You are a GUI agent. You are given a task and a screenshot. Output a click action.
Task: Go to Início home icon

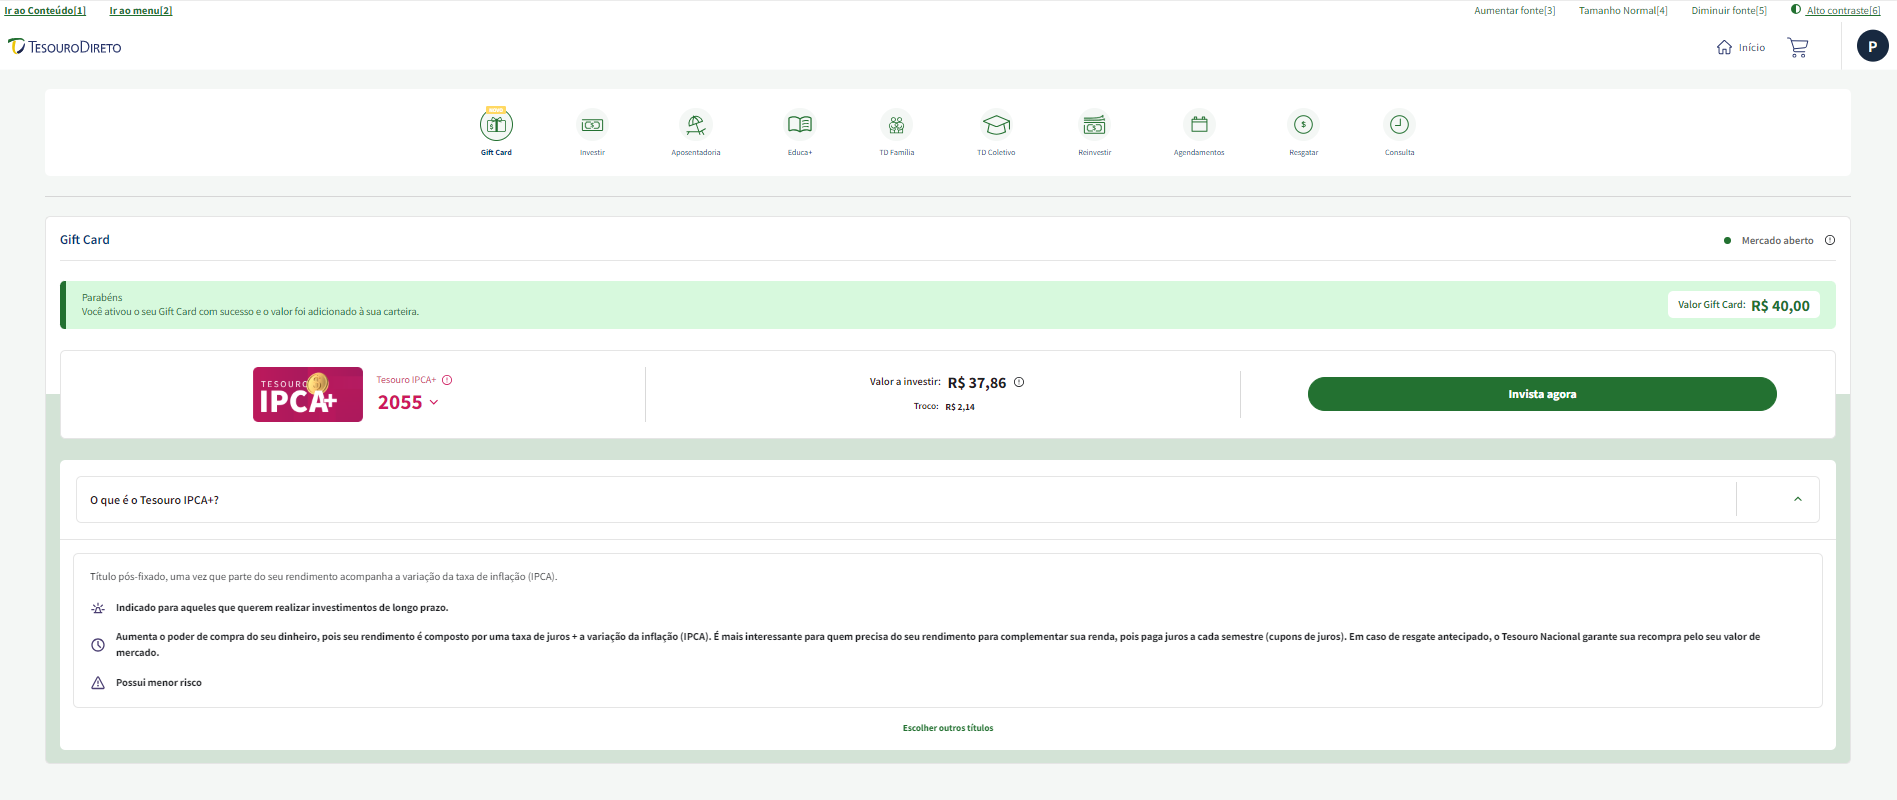[1724, 47]
